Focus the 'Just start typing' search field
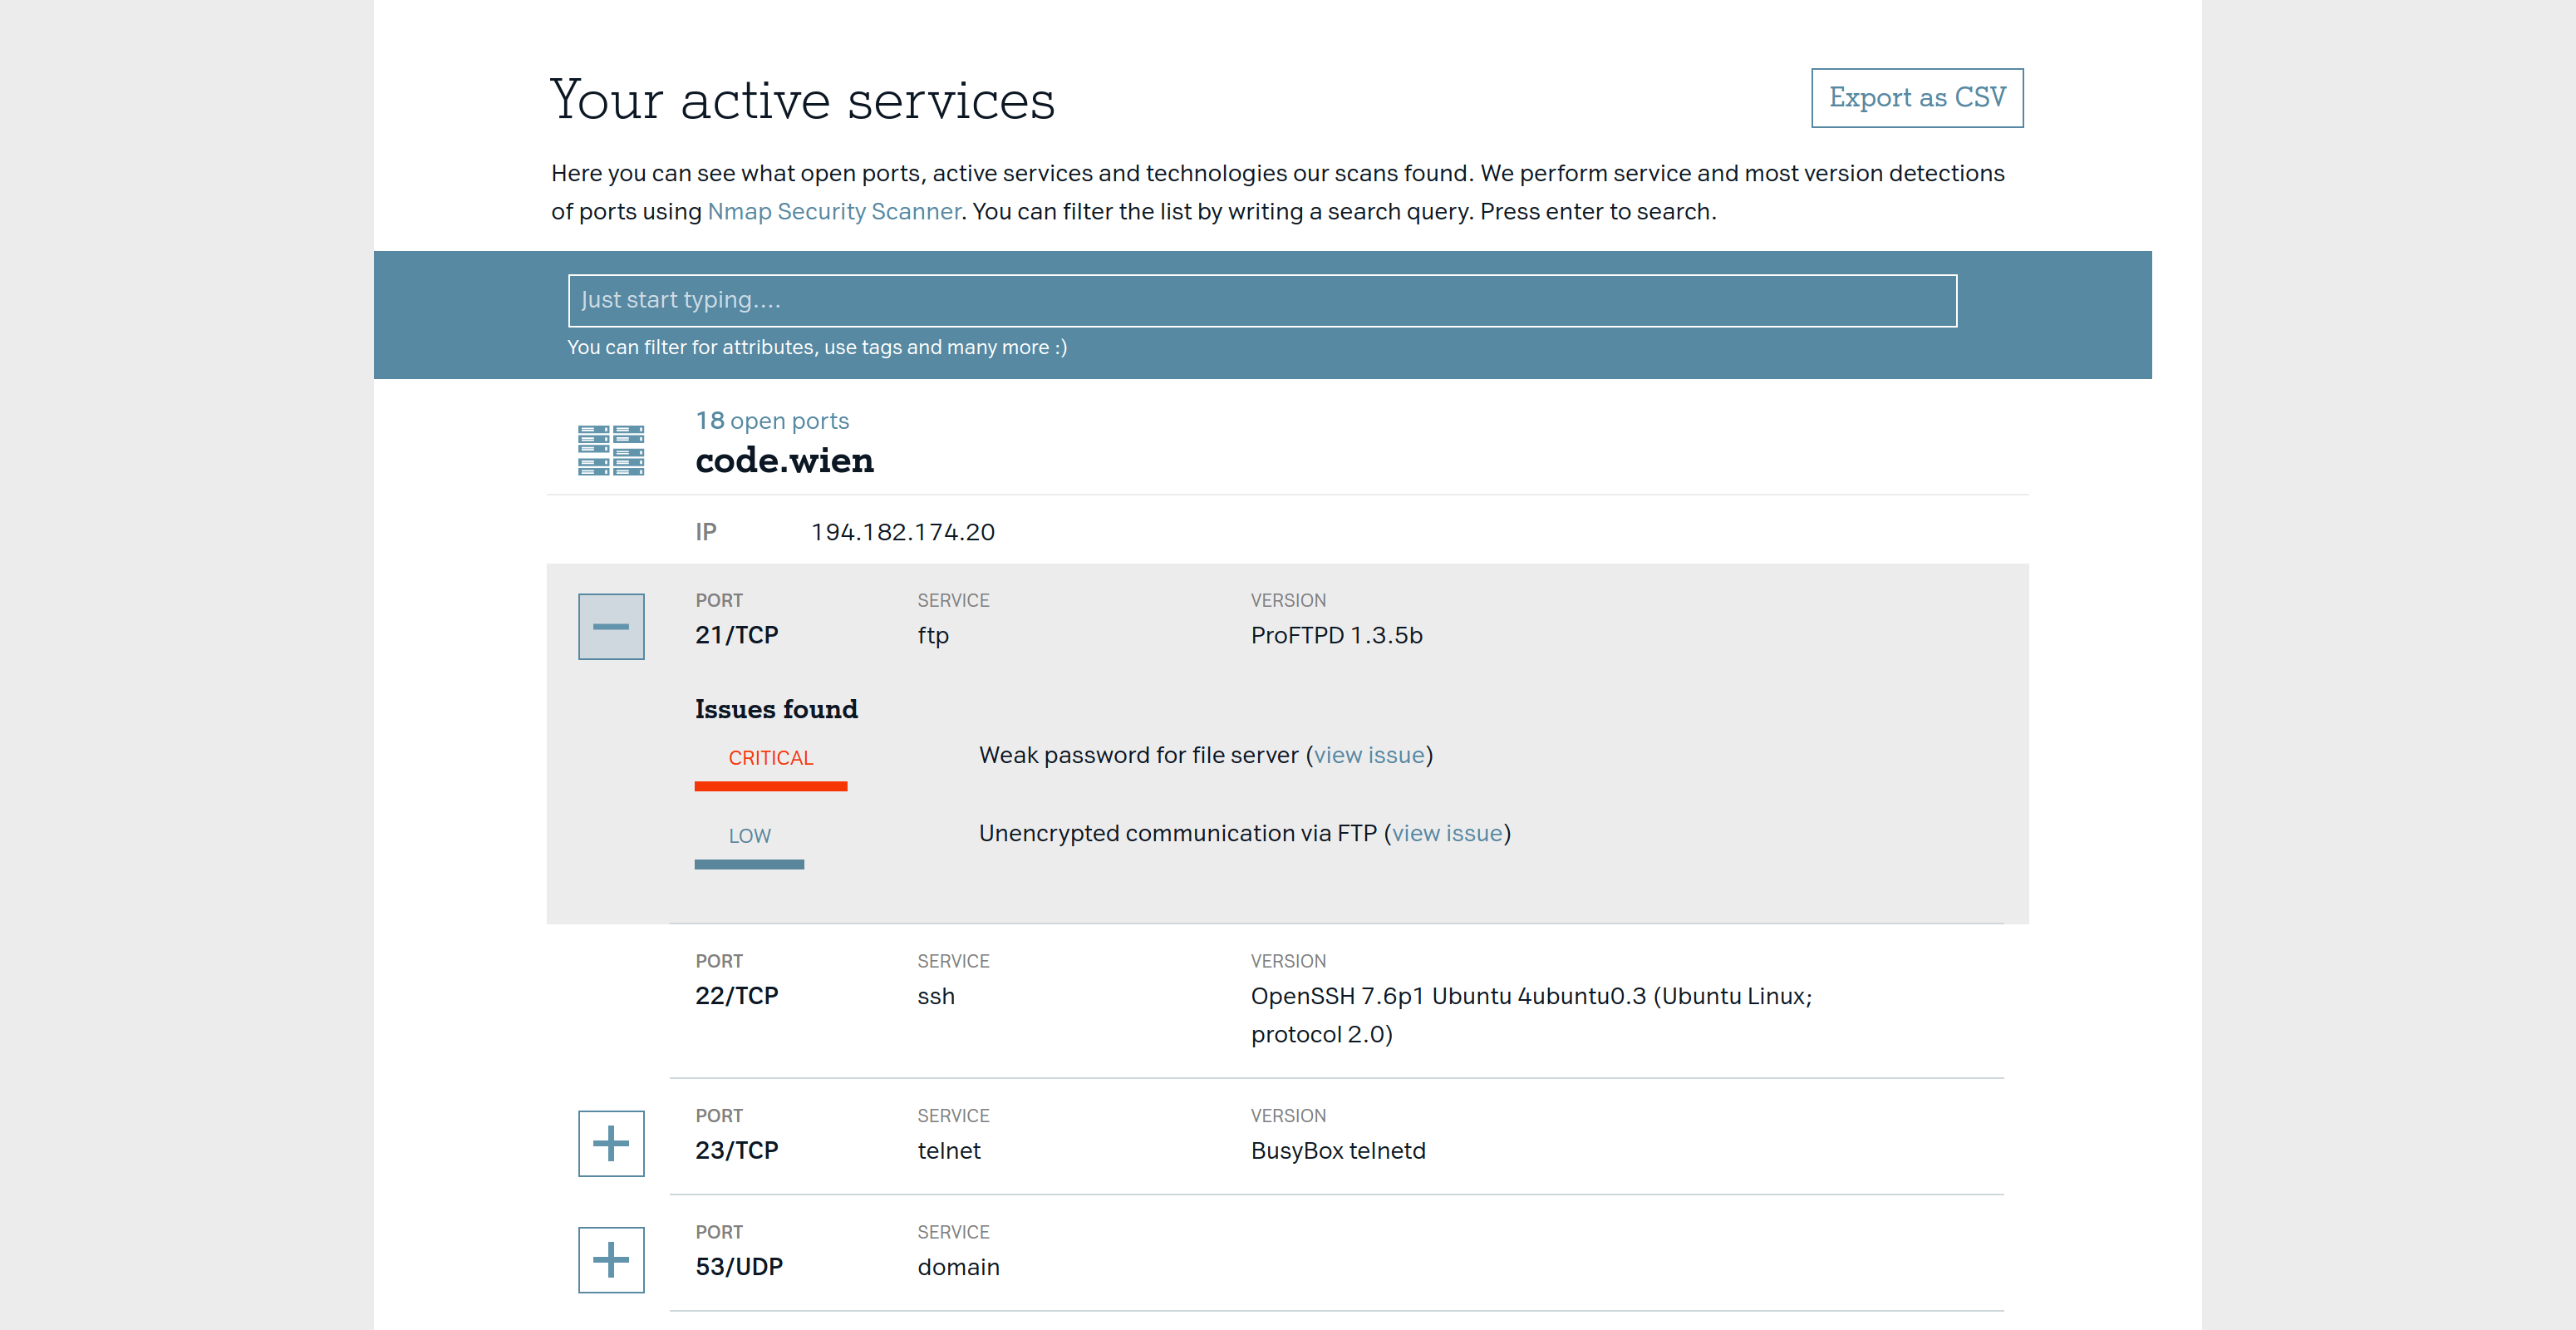This screenshot has width=2576, height=1330. coord(1261,300)
